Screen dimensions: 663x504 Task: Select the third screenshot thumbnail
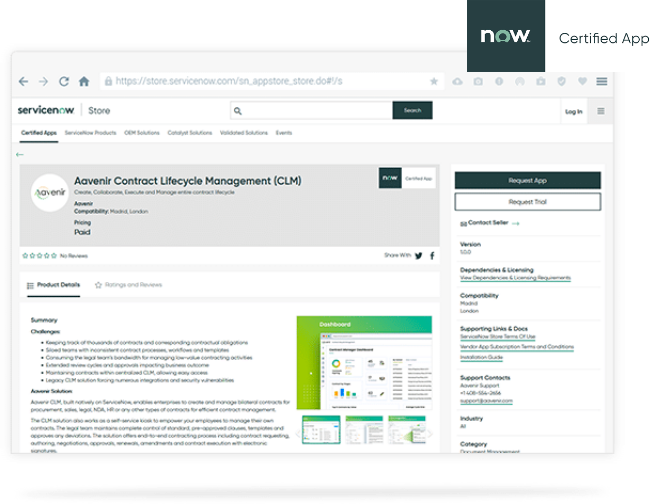407,430
